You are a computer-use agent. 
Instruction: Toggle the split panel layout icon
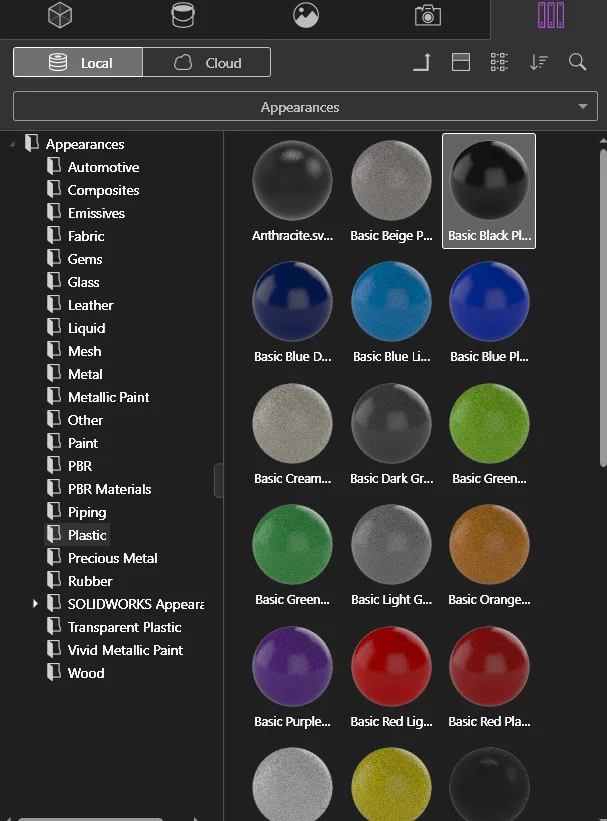pyautogui.click(x=461, y=62)
